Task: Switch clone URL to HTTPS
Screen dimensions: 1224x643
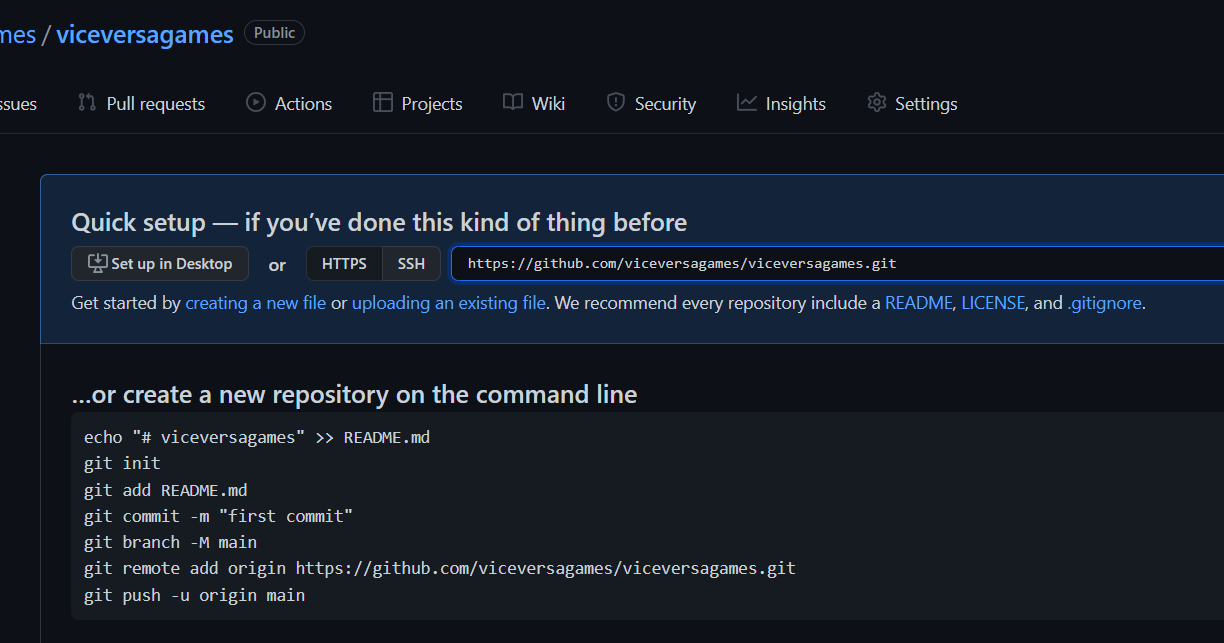Action: point(344,264)
